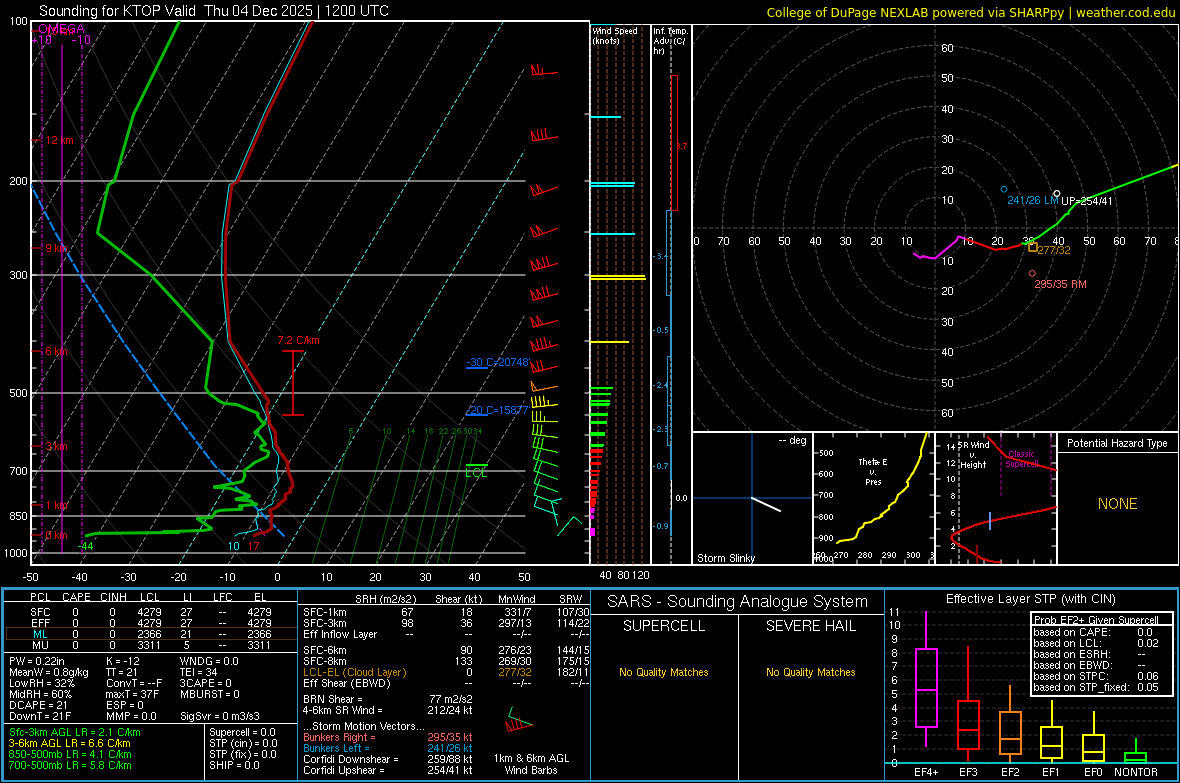Click the 700-500mb LR lapse rate line
This screenshot has width=1180, height=783.
[70, 765]
